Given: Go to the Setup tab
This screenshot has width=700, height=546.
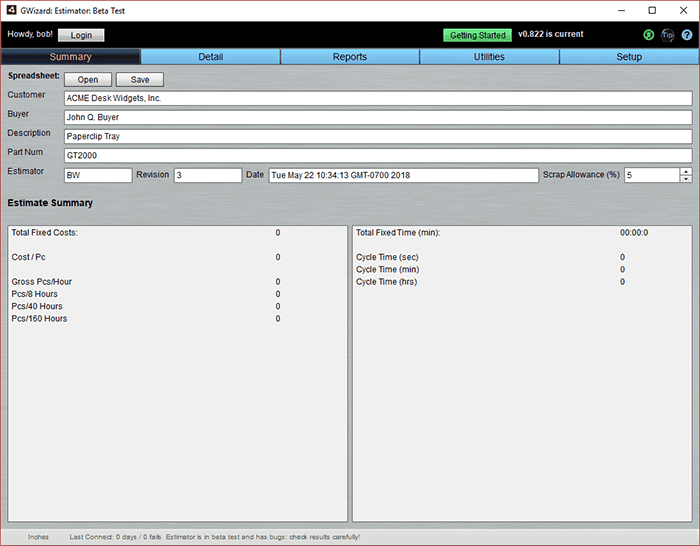Looking at the screenshot, I should 629,57.
